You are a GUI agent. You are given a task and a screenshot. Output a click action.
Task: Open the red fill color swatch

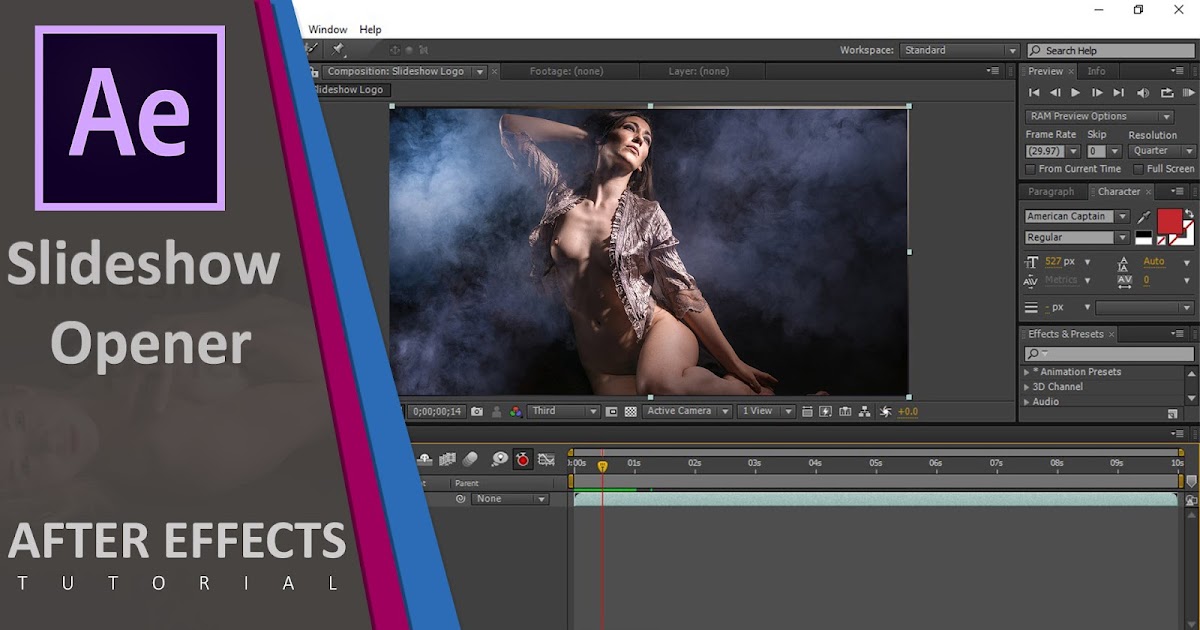click(x=1170, y=221)
